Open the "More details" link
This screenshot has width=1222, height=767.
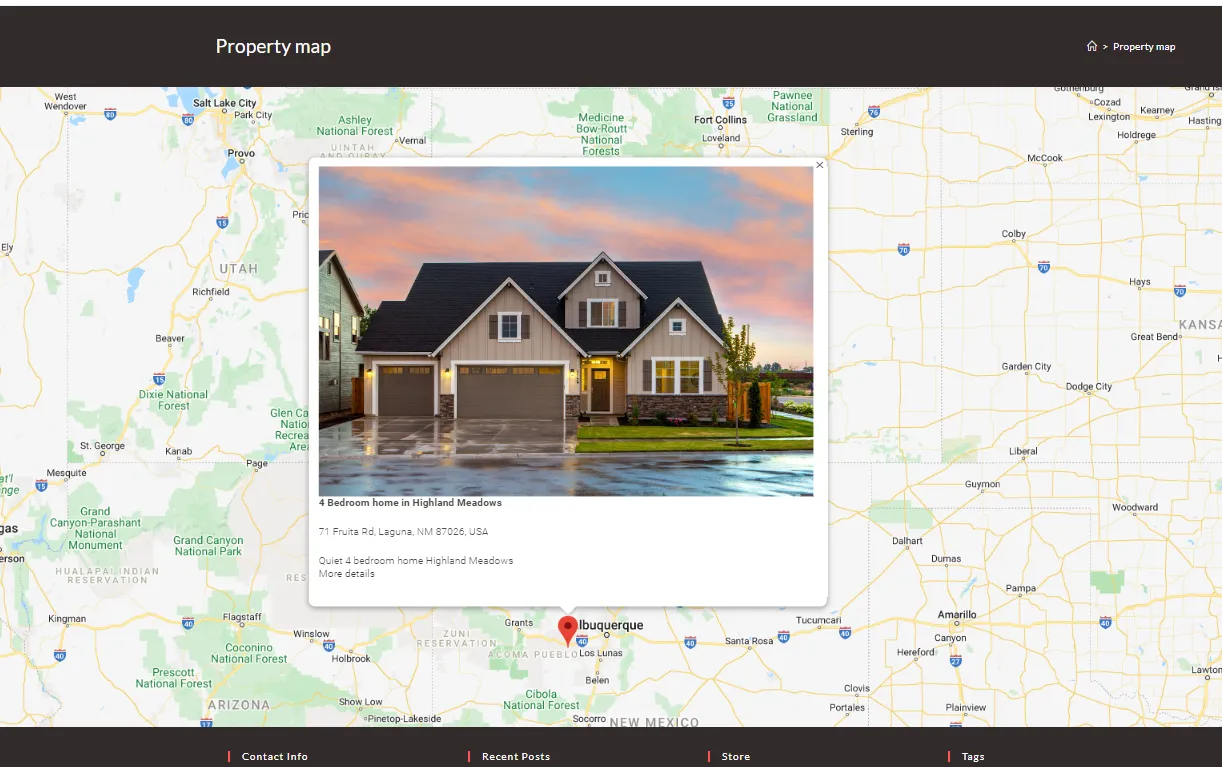coord(344,573)
